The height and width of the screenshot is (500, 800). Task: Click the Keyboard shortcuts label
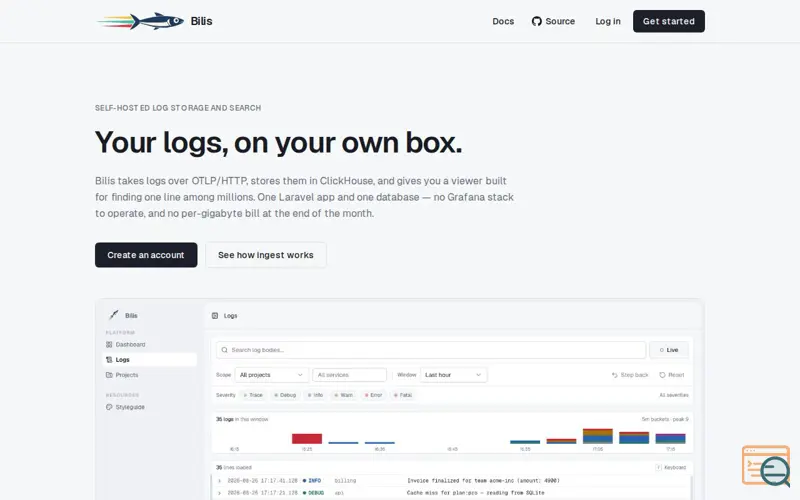coord(675,467)
